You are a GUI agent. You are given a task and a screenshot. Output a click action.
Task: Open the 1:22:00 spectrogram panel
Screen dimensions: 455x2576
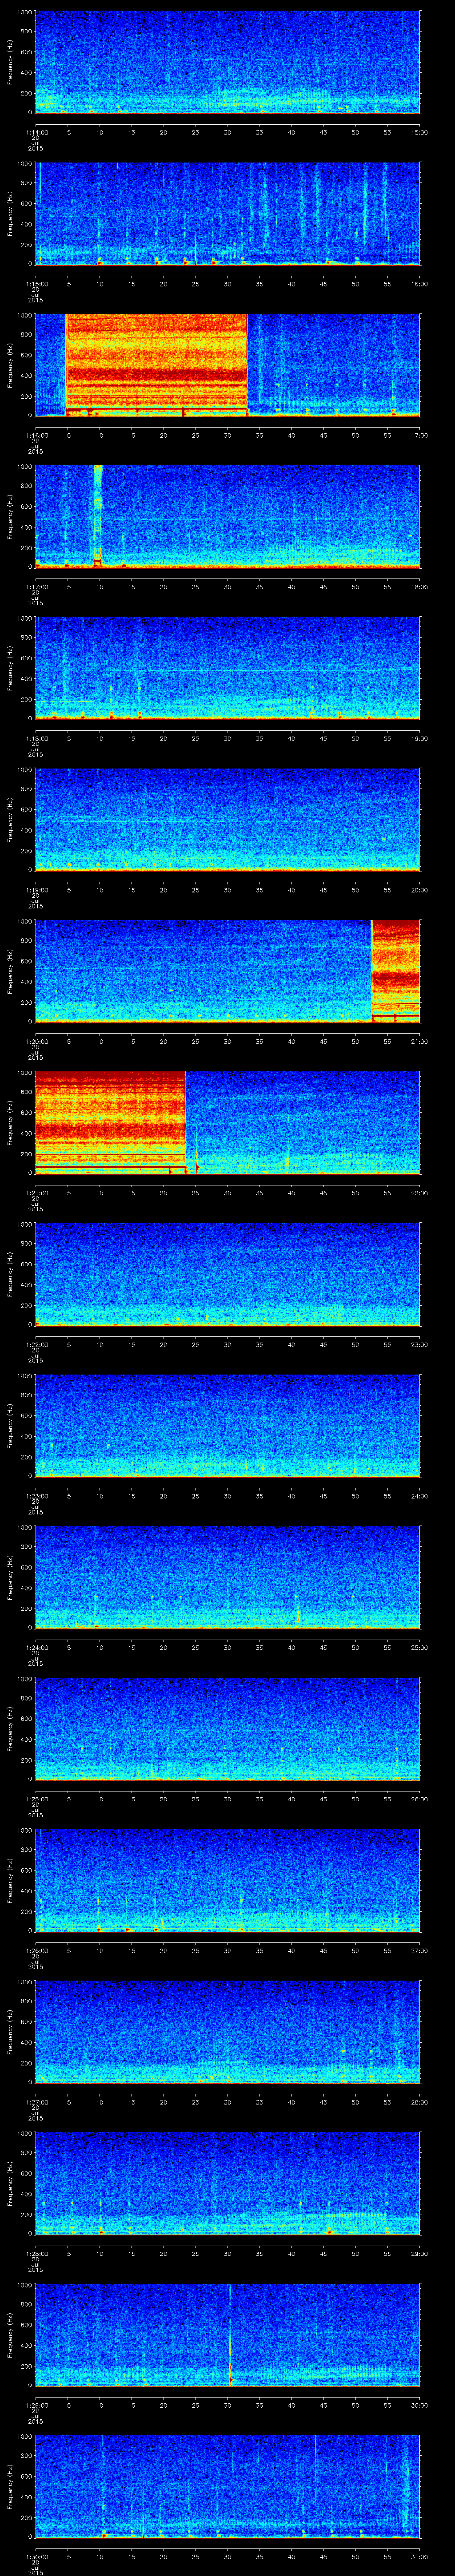(x=227, y=1274)
